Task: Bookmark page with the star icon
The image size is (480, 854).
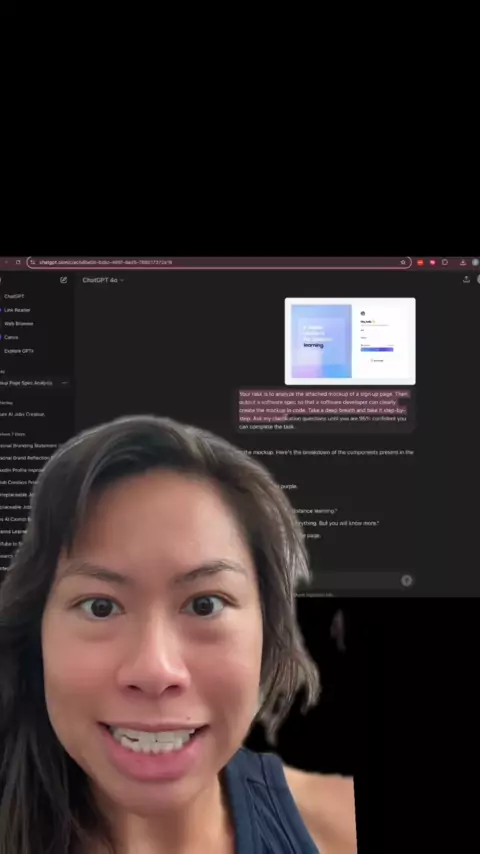Action: pos(403,262)
